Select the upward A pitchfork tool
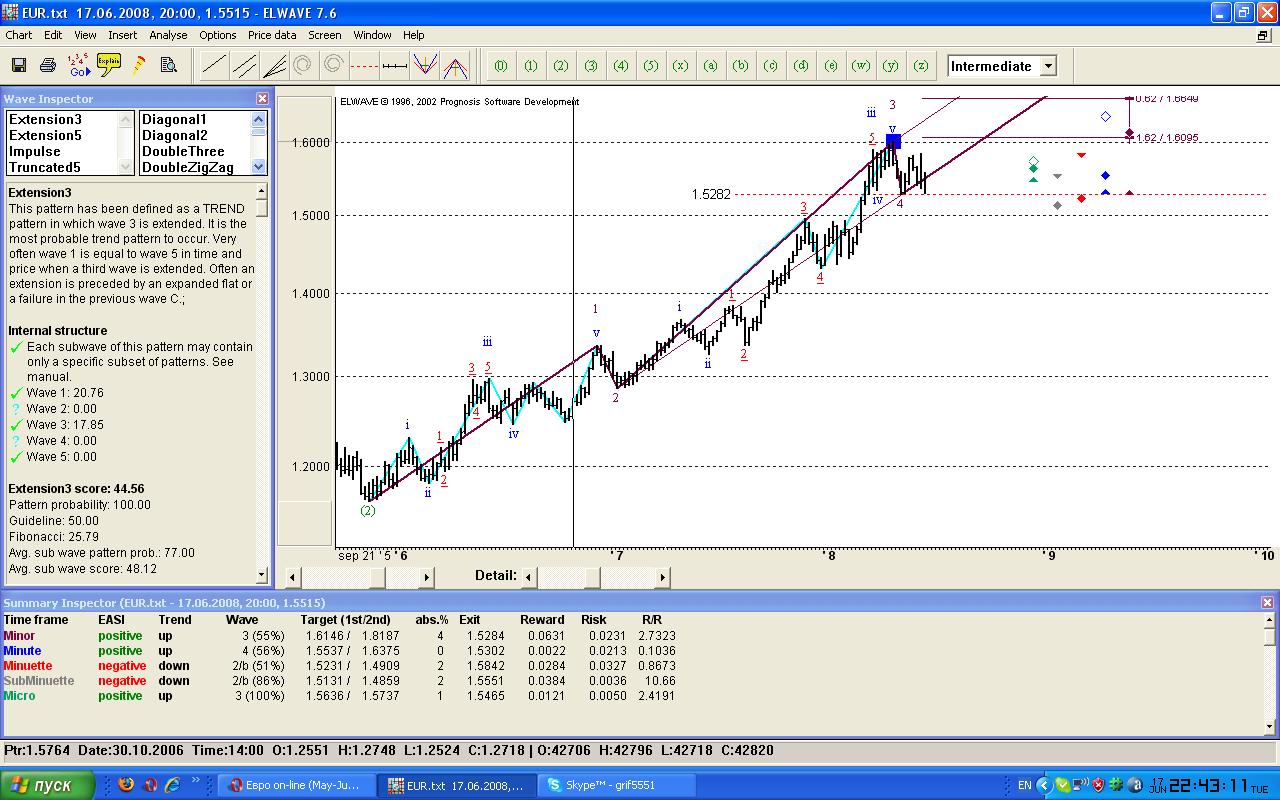1280x800 pixels. click(455, 66)
